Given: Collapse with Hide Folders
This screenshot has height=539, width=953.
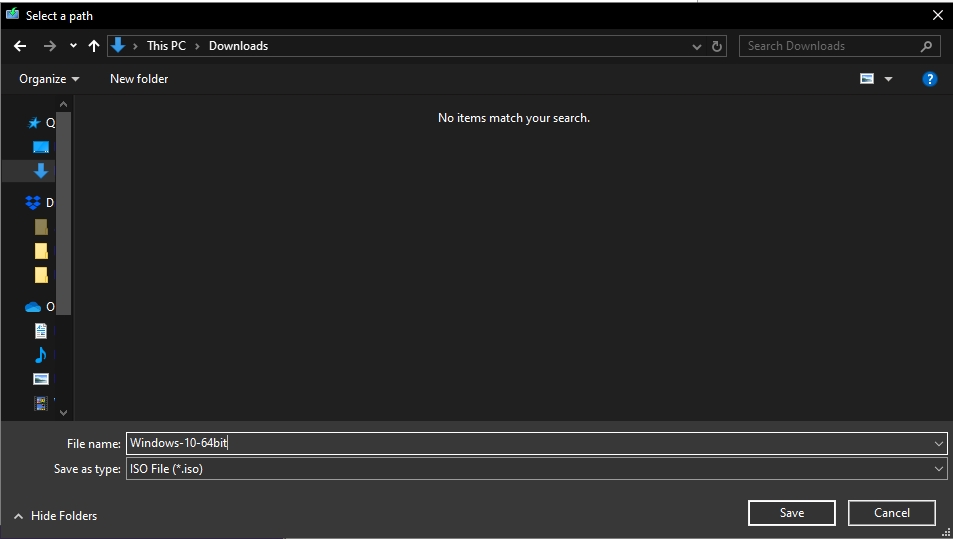Looking at the screenshot, I should click(55, 516).
